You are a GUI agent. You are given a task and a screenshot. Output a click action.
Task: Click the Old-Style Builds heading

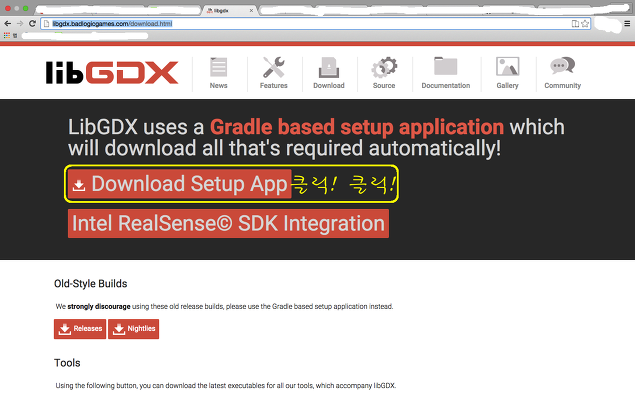(x=91, y=283)
